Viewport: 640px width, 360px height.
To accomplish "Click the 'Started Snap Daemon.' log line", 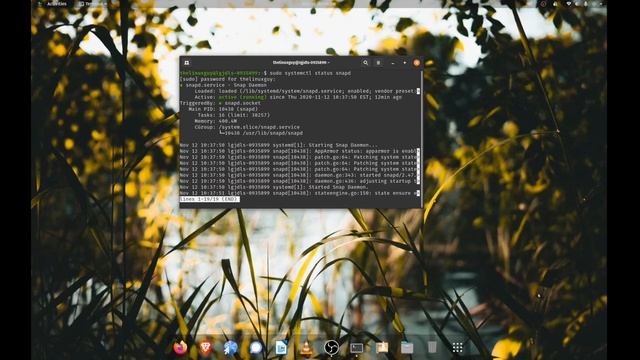I will (274, 187).
